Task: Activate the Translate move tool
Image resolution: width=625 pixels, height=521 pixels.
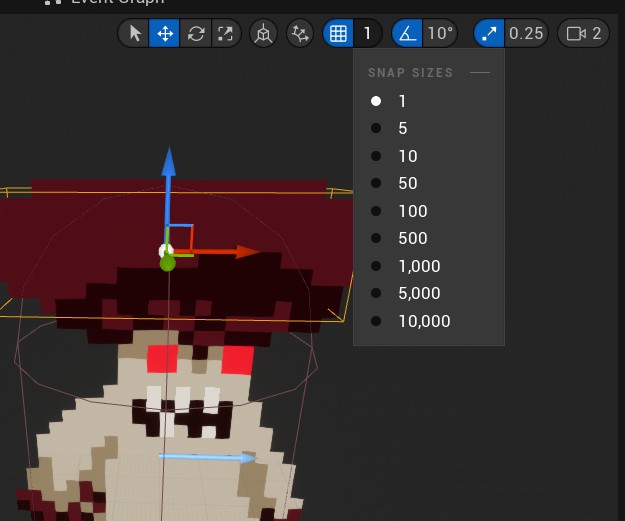Action: (165, 34)
